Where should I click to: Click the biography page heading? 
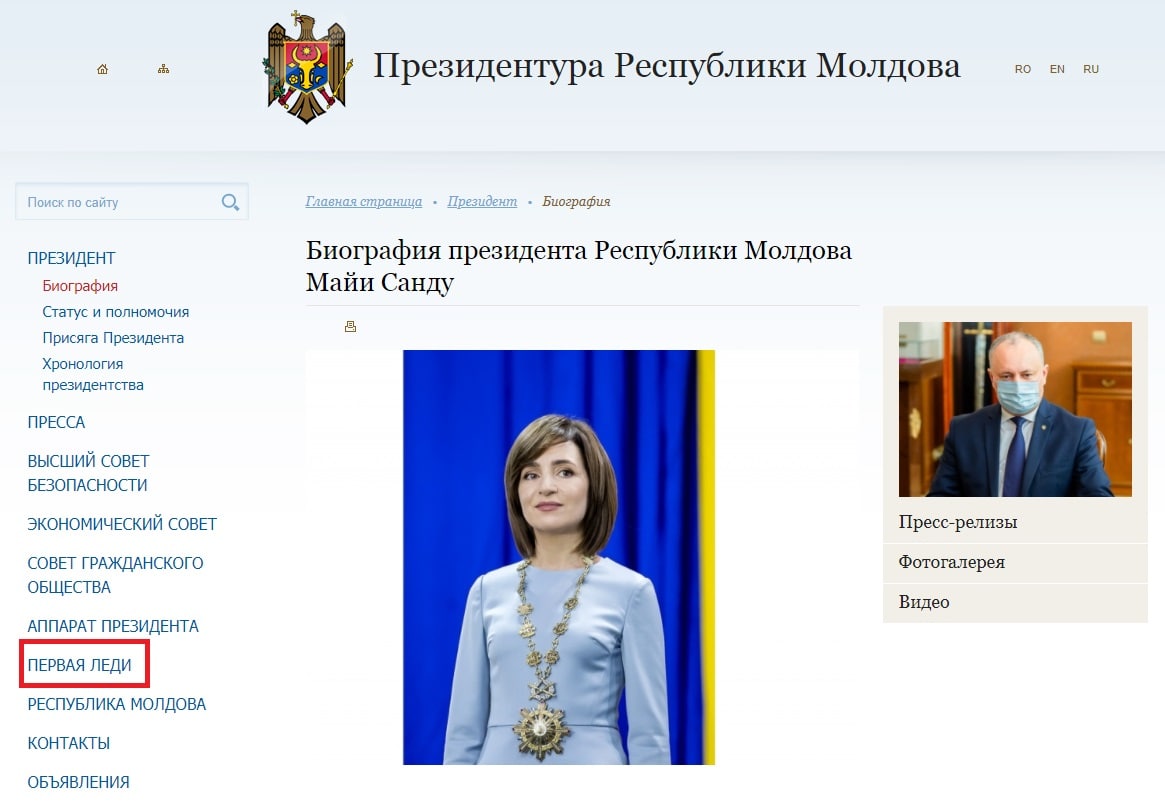[579, 266]
